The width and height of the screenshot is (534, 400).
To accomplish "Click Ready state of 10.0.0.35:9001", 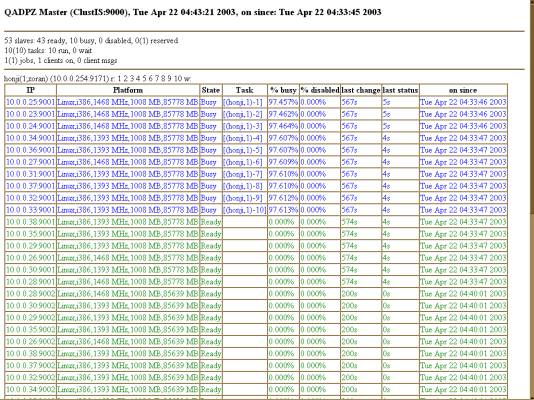I will (211, 234).
